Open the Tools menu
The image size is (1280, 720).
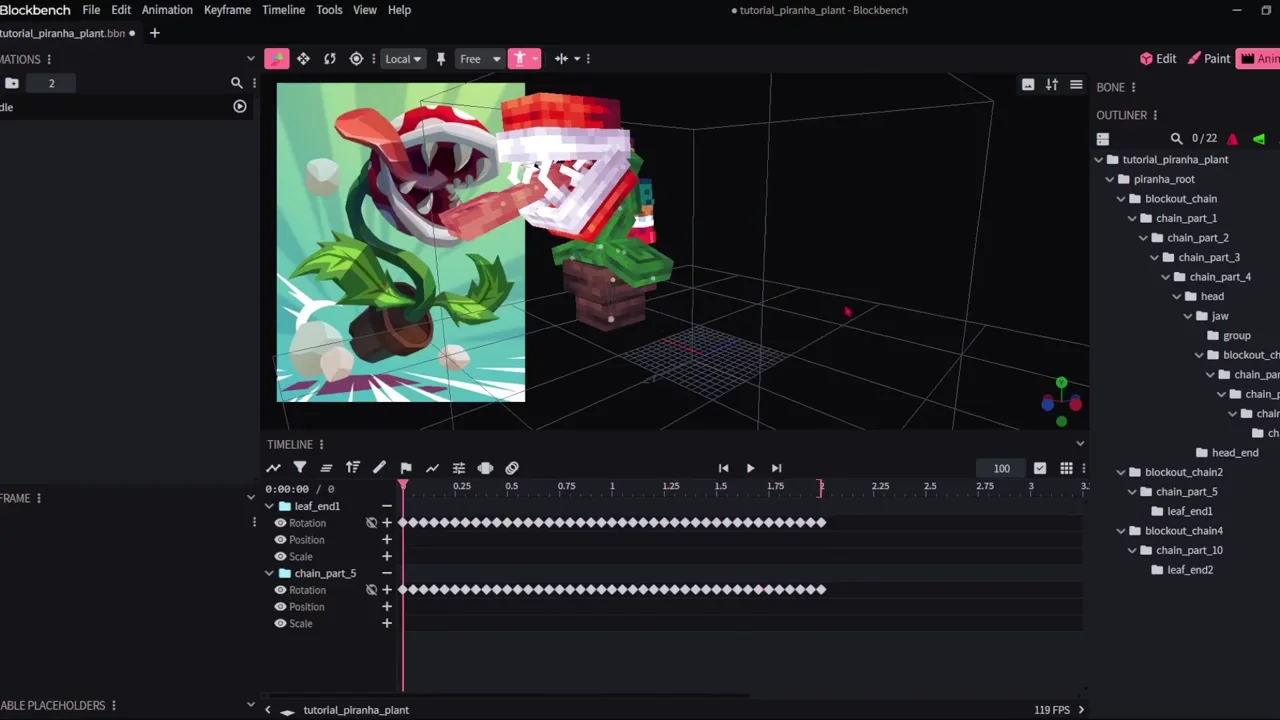coord(329,10)
